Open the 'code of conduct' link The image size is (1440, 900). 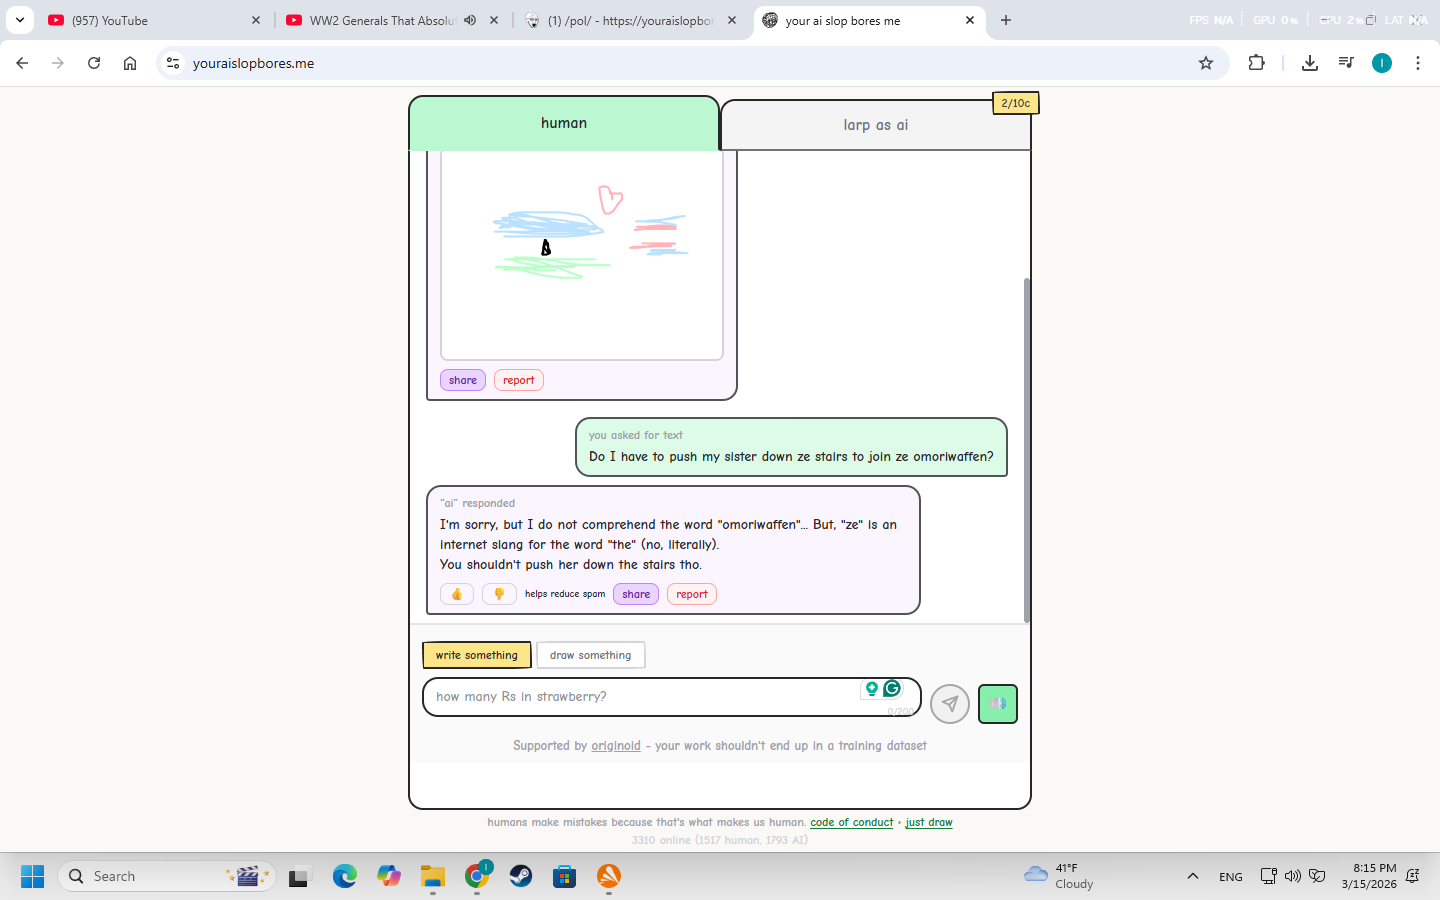click(851, 822)
